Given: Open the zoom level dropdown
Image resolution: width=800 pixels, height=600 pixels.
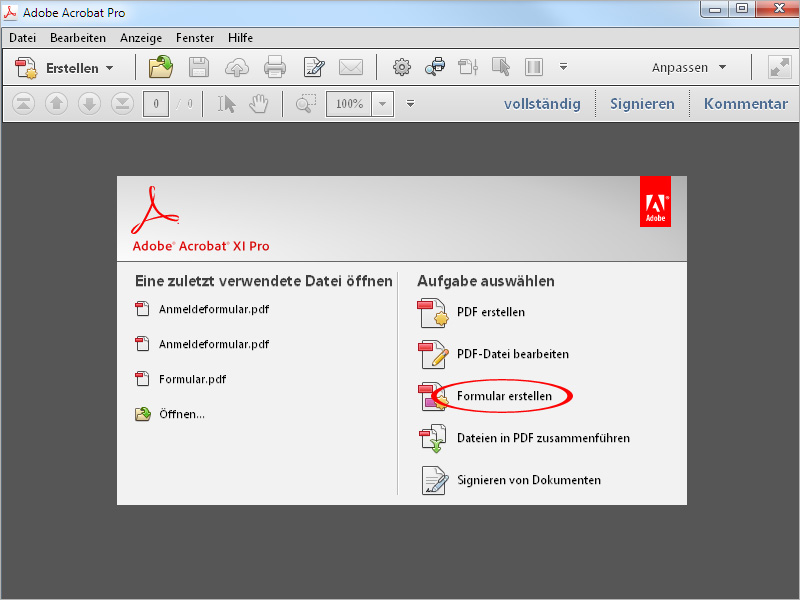Looking at the screenshot, I should [x=382, y=103].
